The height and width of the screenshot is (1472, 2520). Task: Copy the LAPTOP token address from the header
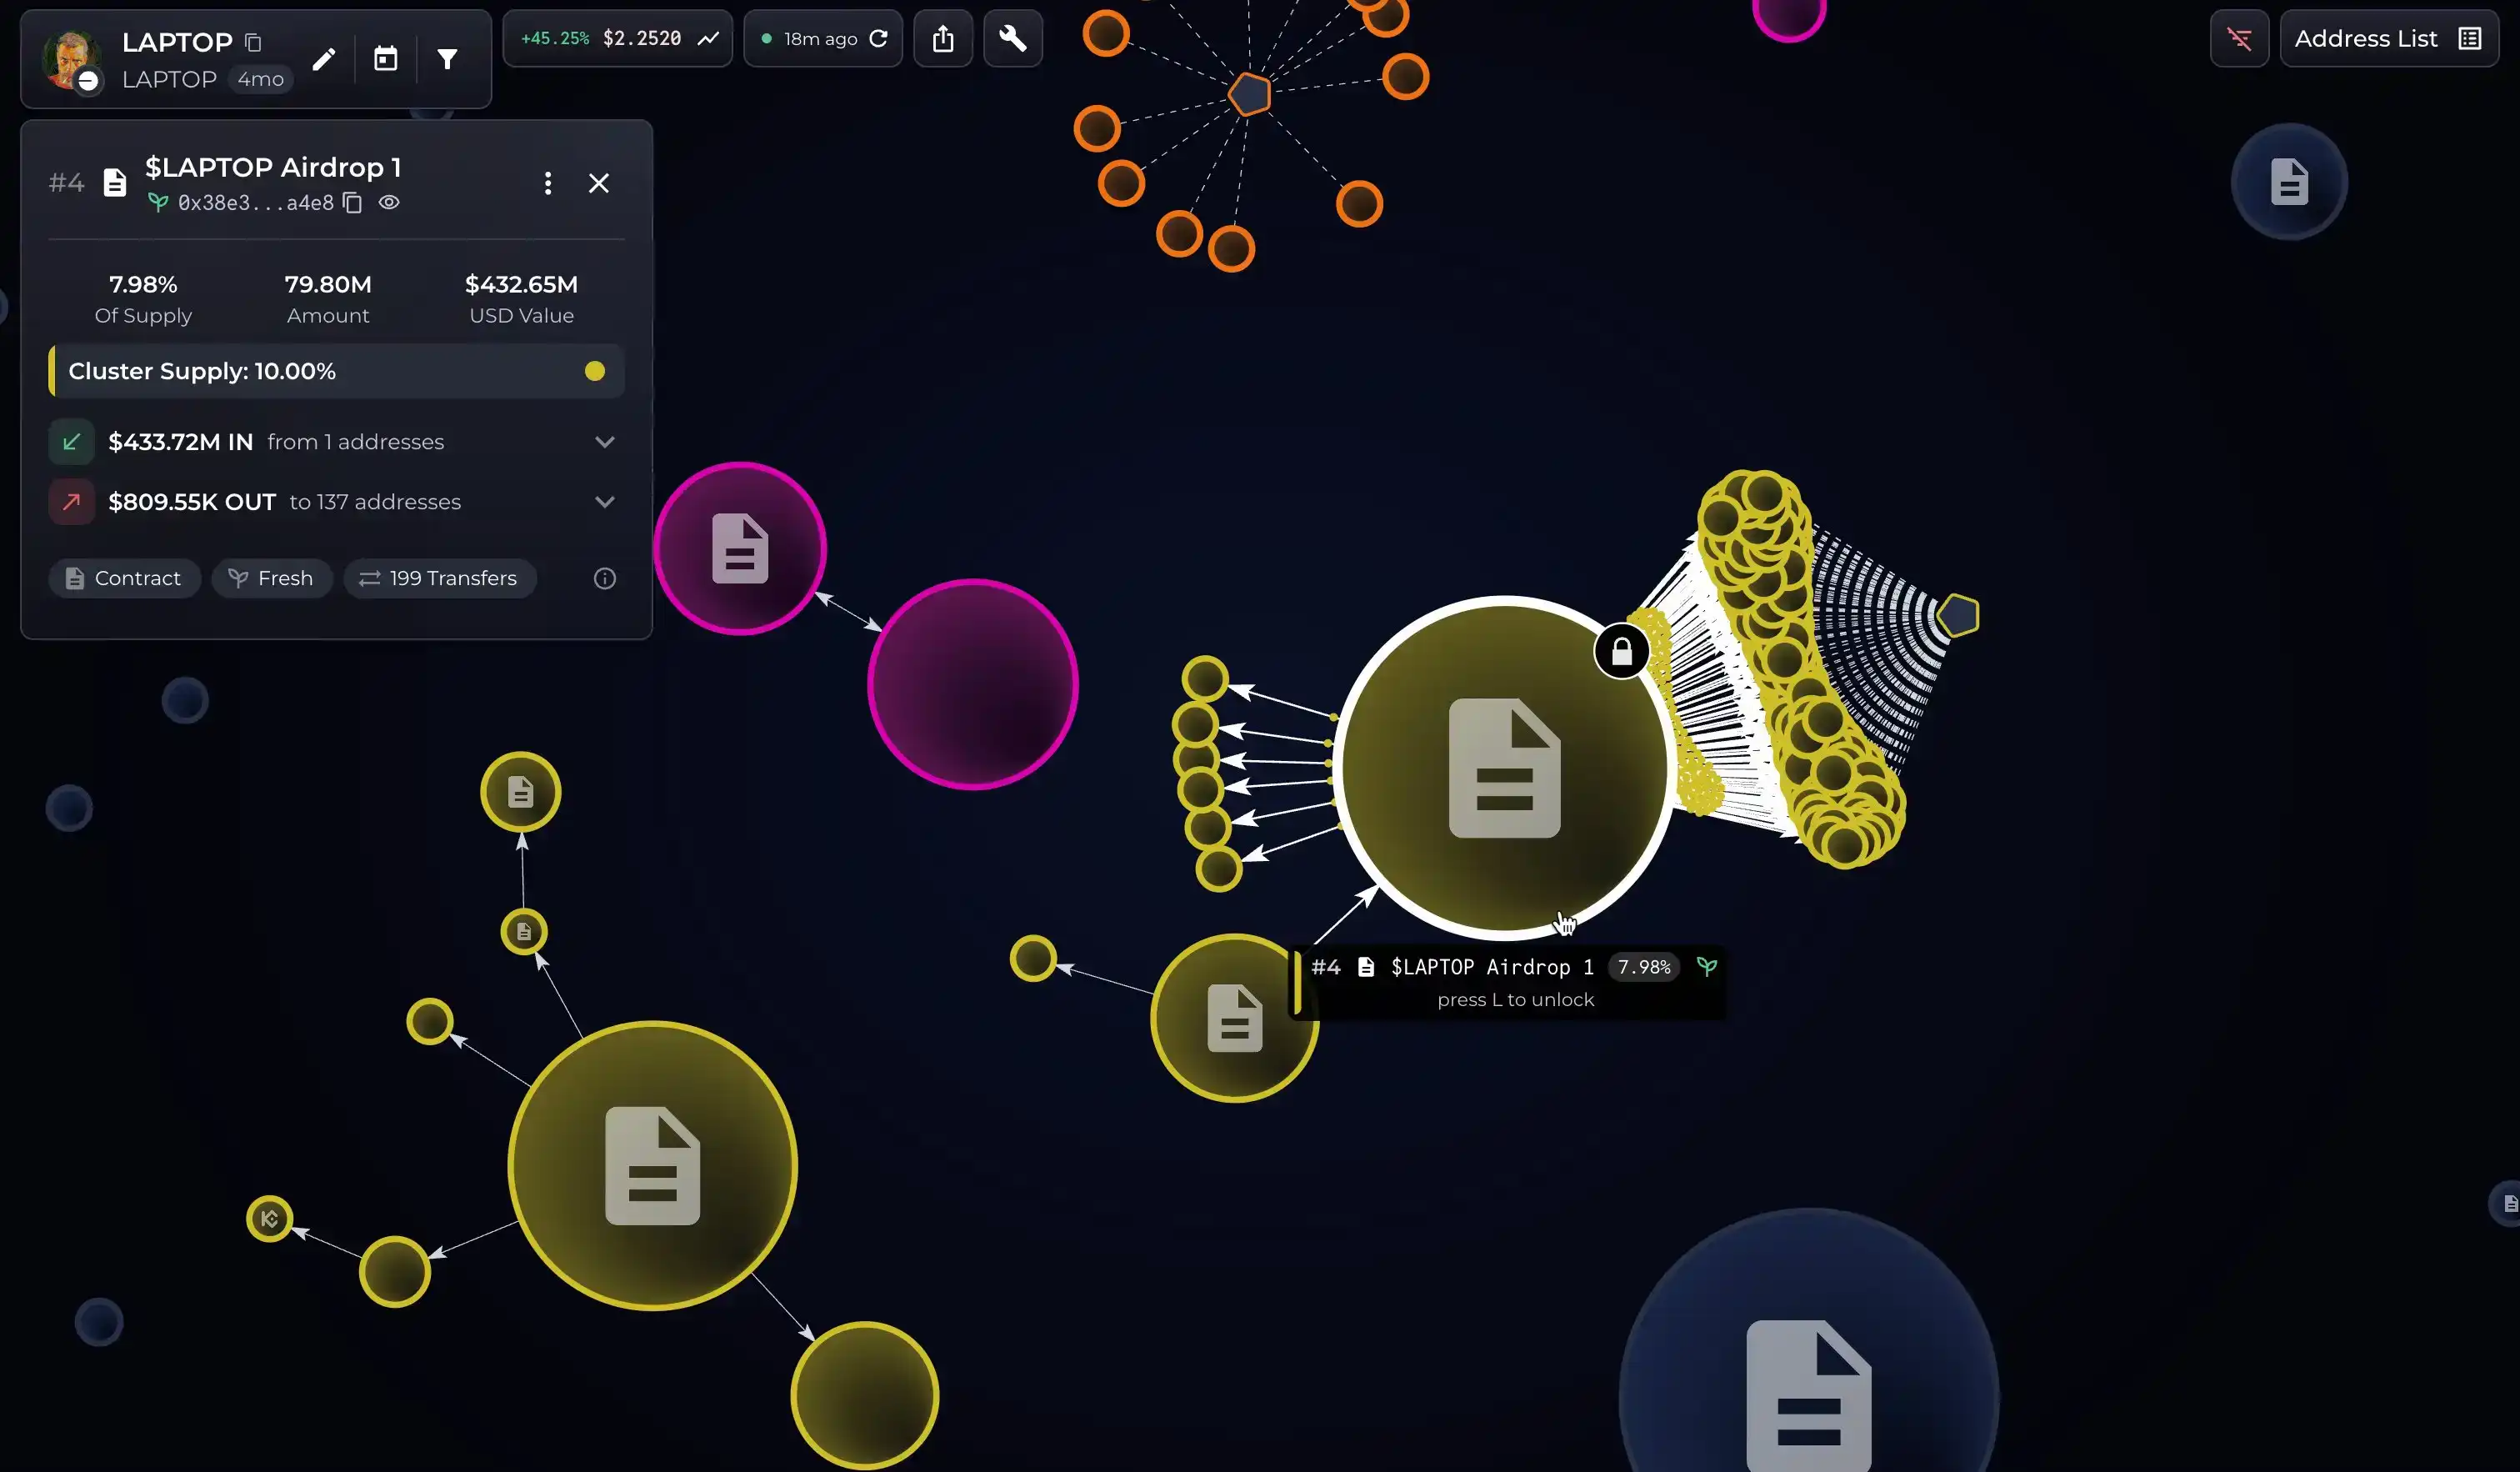point(253,42)
